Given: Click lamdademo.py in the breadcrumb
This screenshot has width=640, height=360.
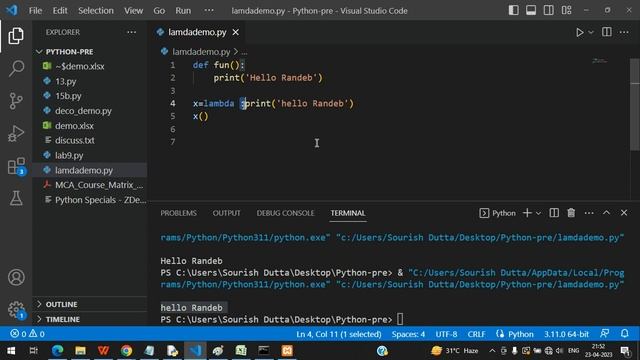Looking at the screenshot, I should (x=201, y=52).
